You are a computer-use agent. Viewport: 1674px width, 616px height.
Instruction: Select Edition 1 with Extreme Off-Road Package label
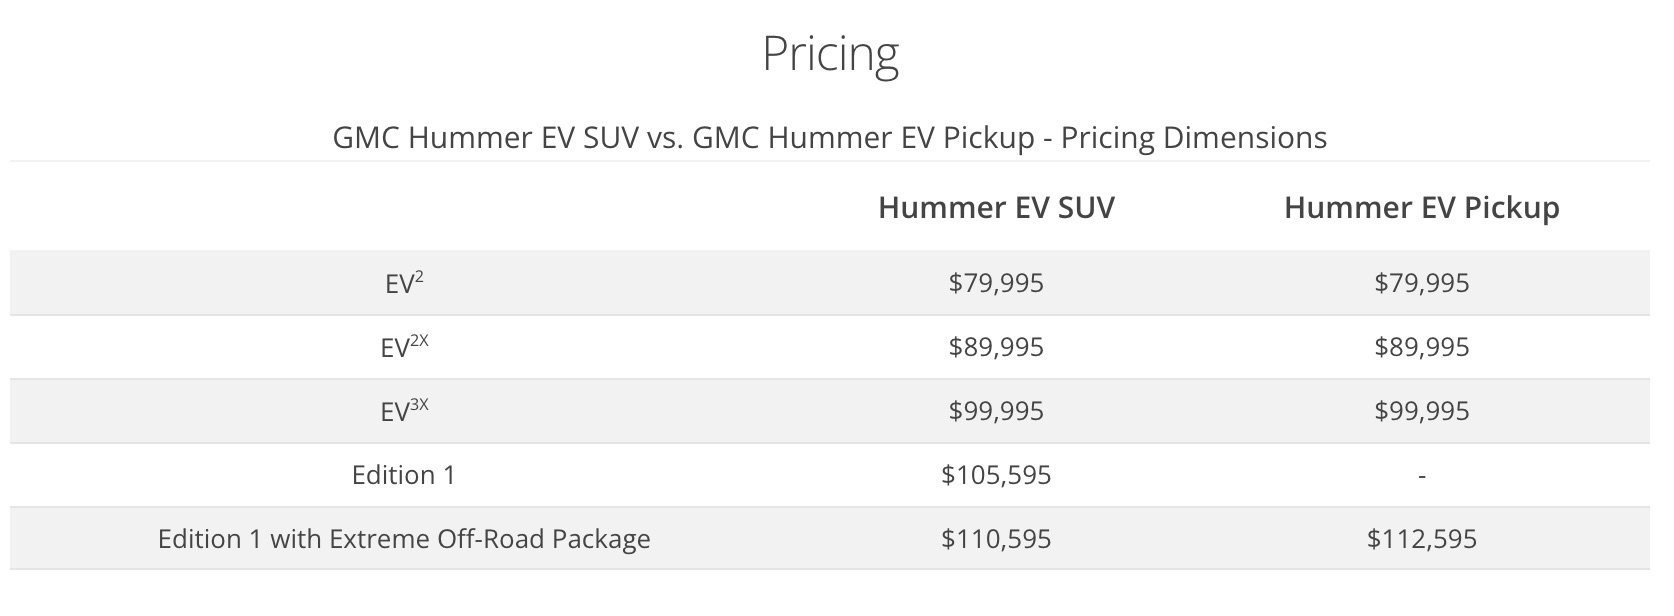[x=404, y=539]
